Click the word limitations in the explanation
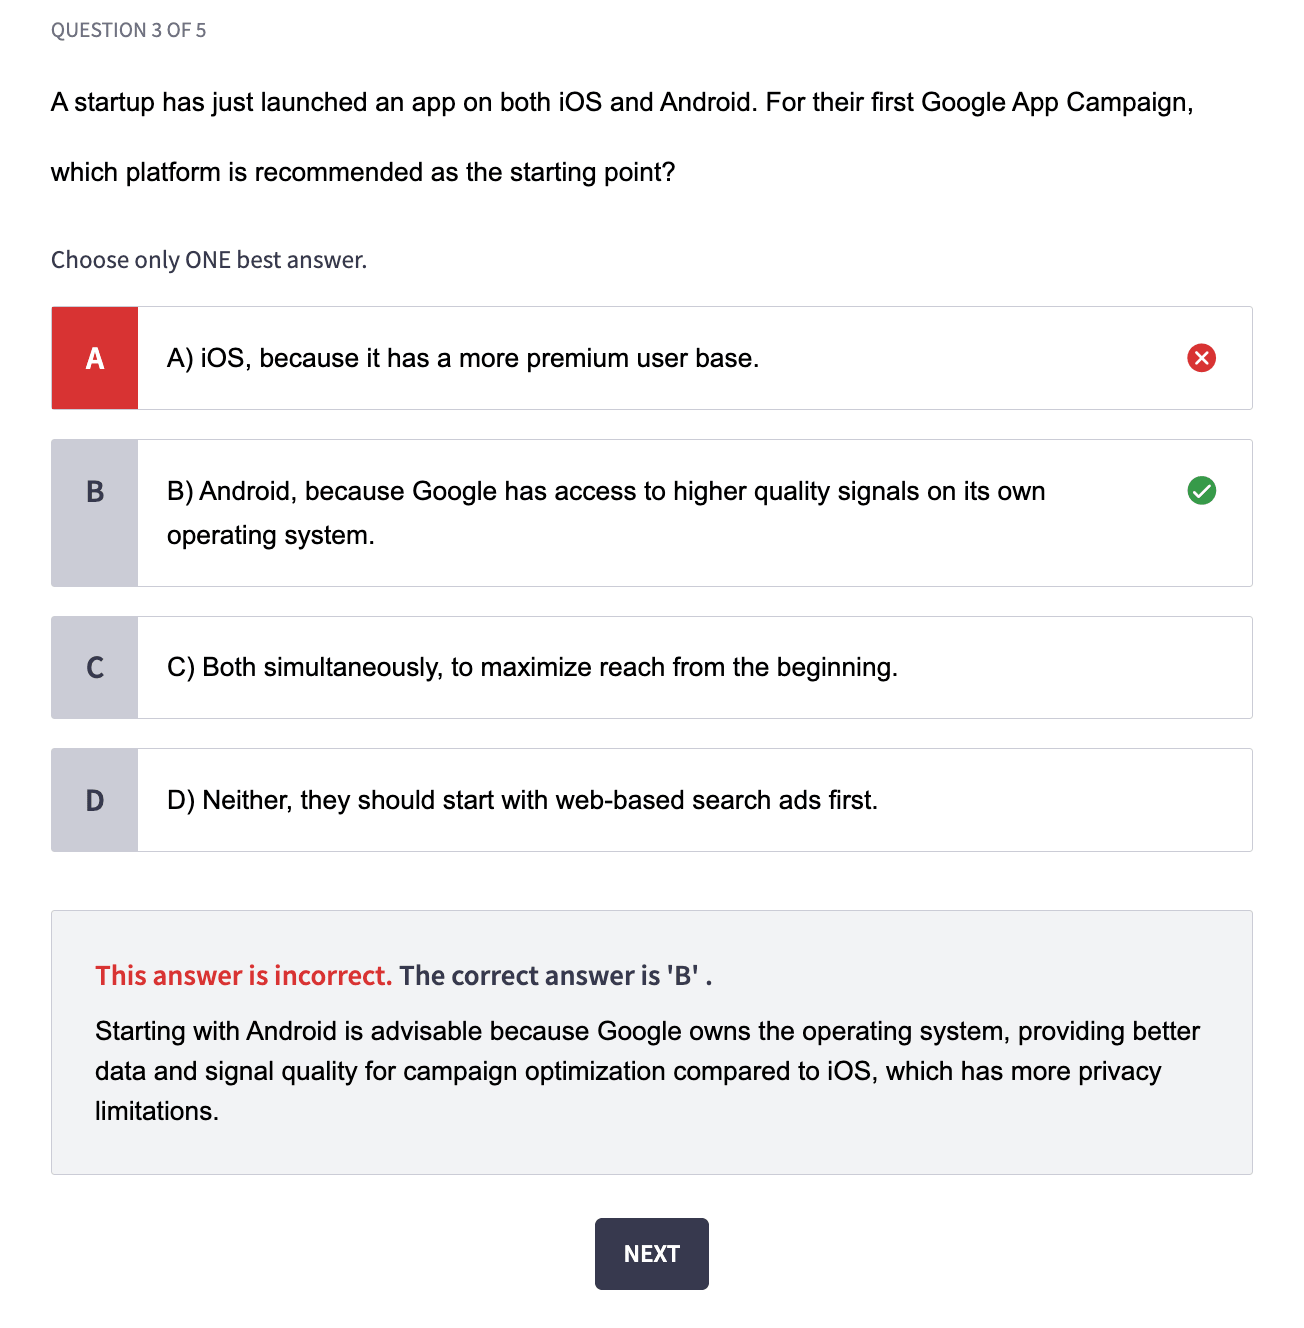The height and width of the screenshot is (1328, 1304). [156, 1111]
